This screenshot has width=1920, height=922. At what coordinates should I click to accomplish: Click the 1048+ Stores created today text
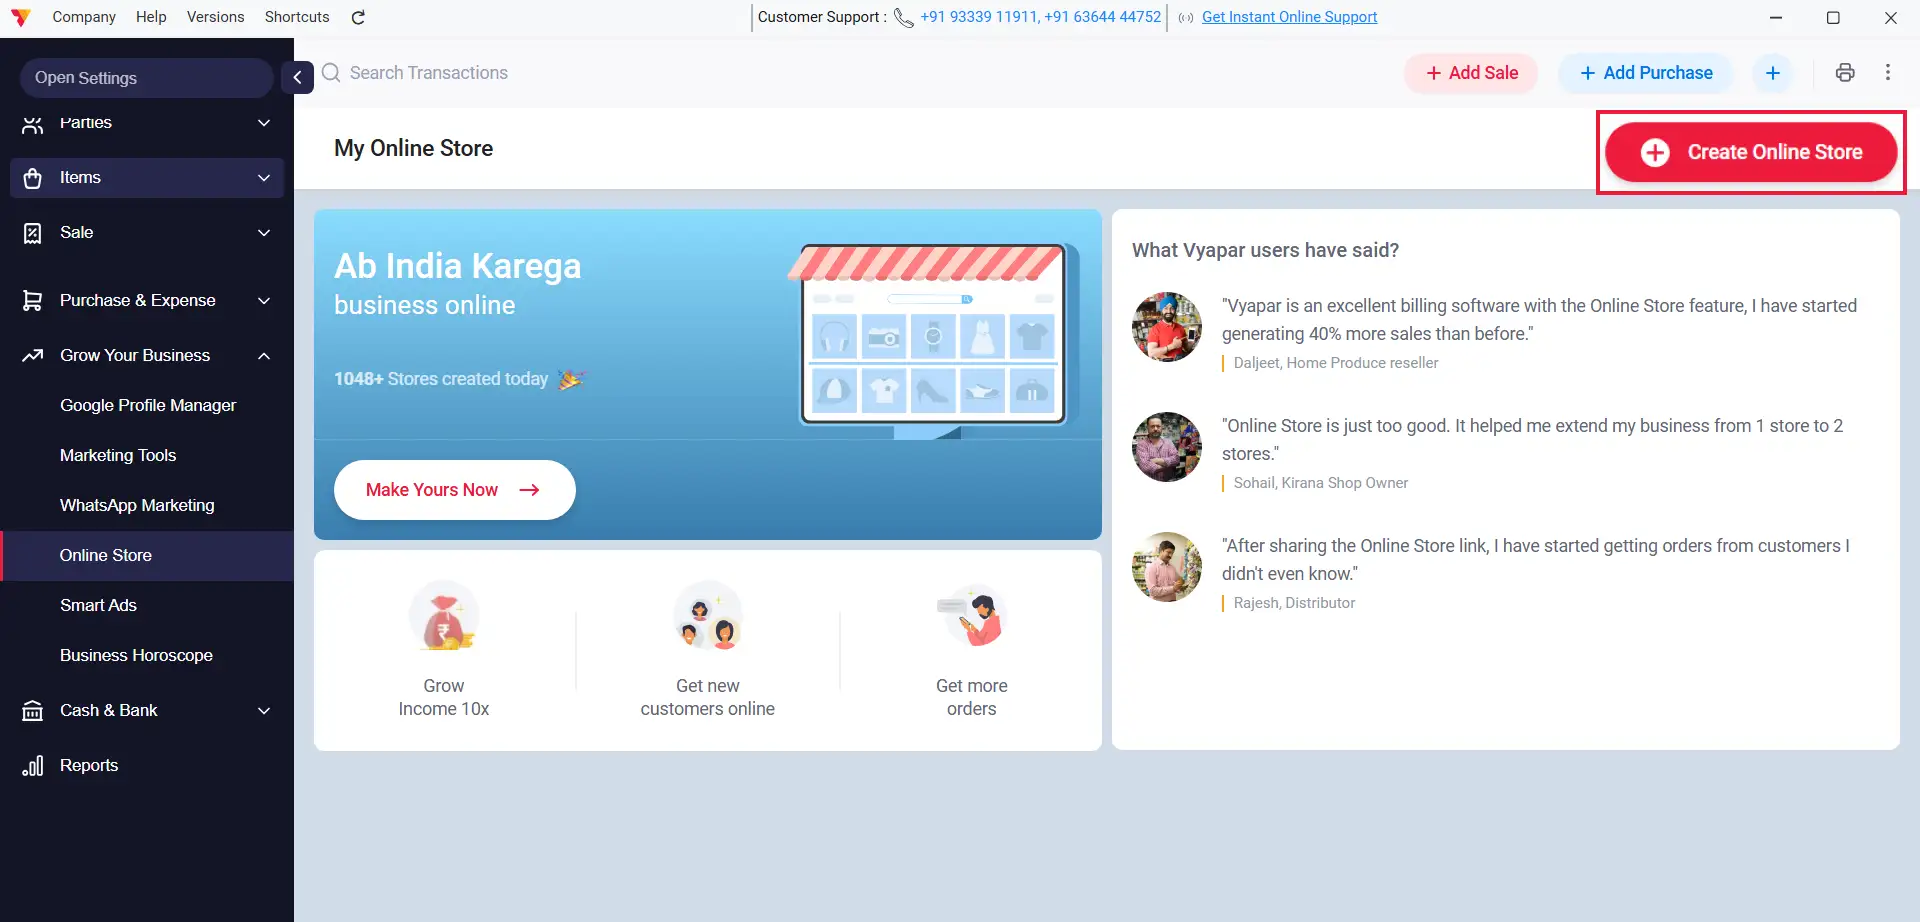(441, 379)
